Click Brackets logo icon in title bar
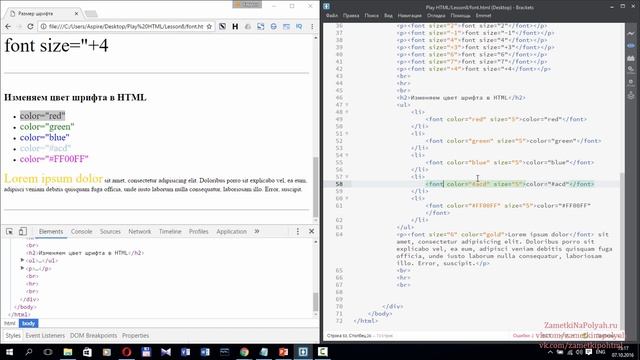640x360 pixels. tap(327, 6)
